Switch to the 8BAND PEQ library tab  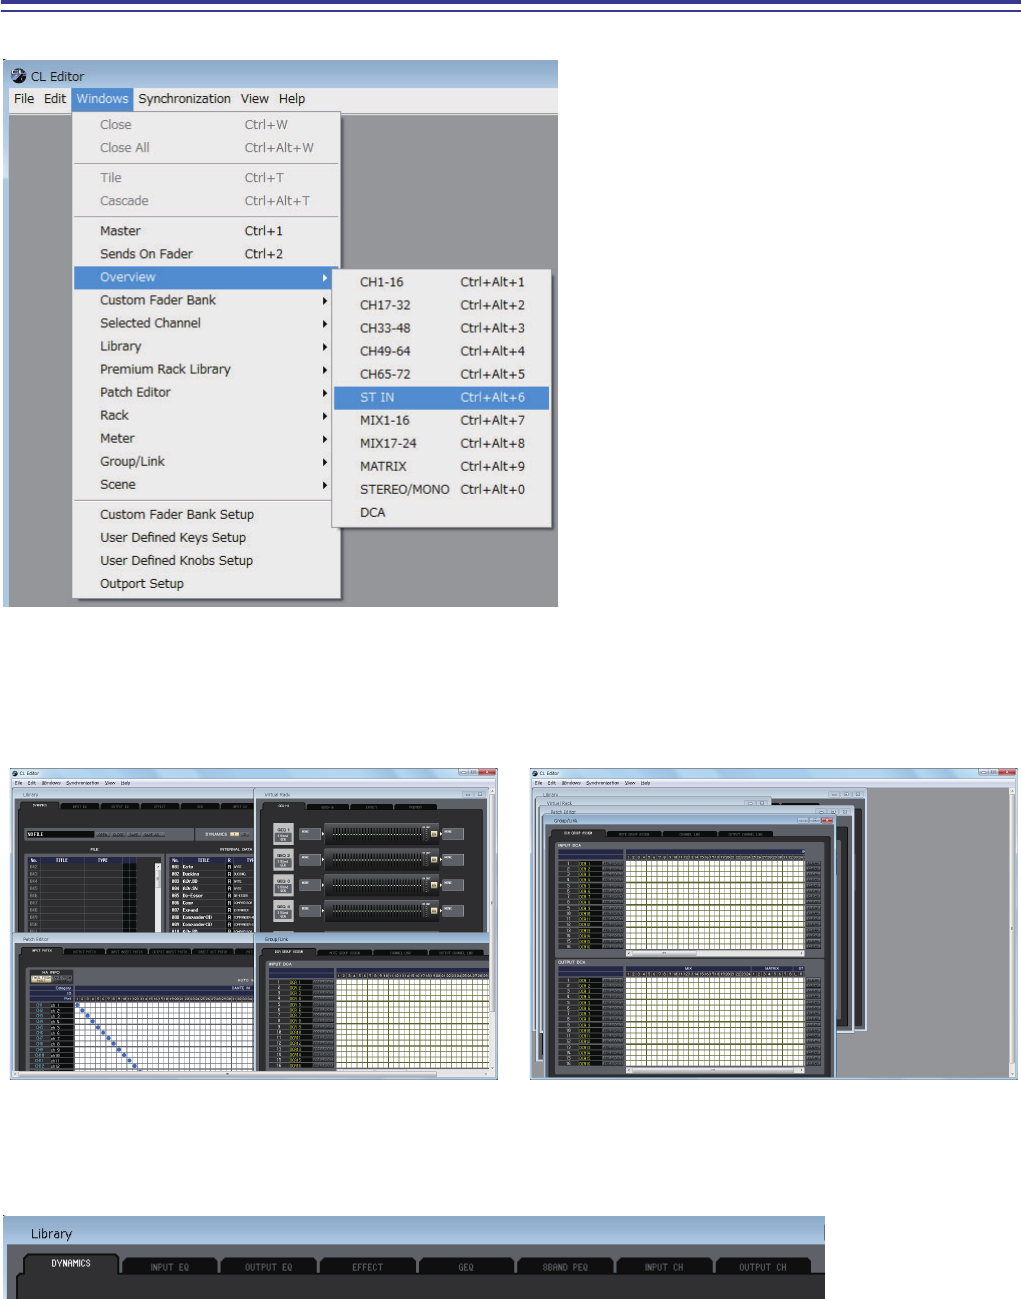tap(565, 1267)
